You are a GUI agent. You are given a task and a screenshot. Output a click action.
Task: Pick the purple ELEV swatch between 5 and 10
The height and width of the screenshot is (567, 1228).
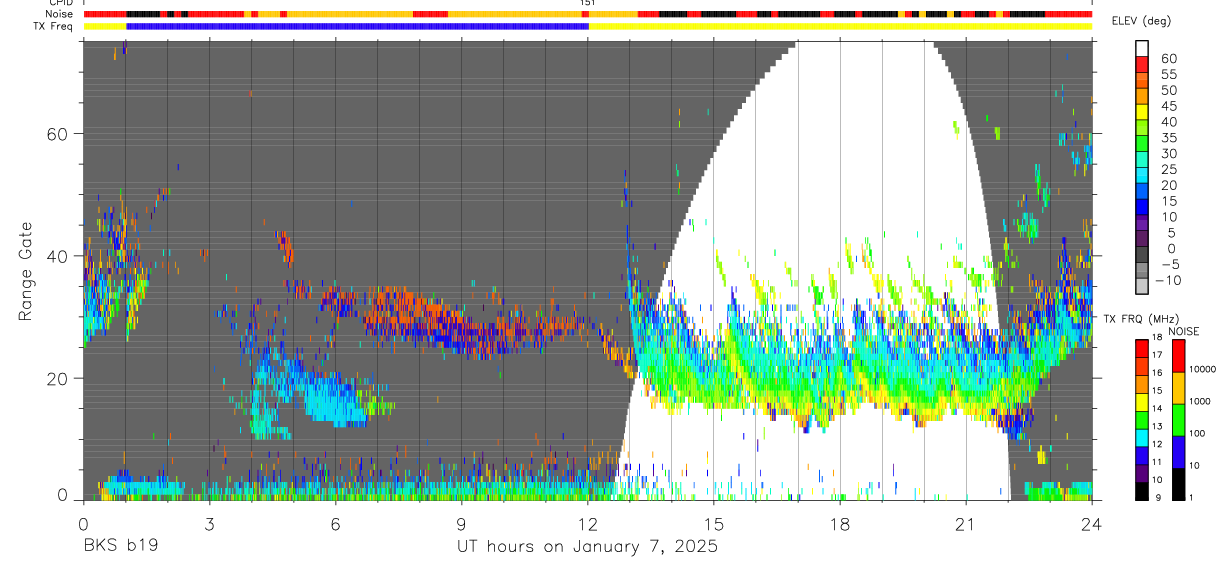[x=1143, y=224]
